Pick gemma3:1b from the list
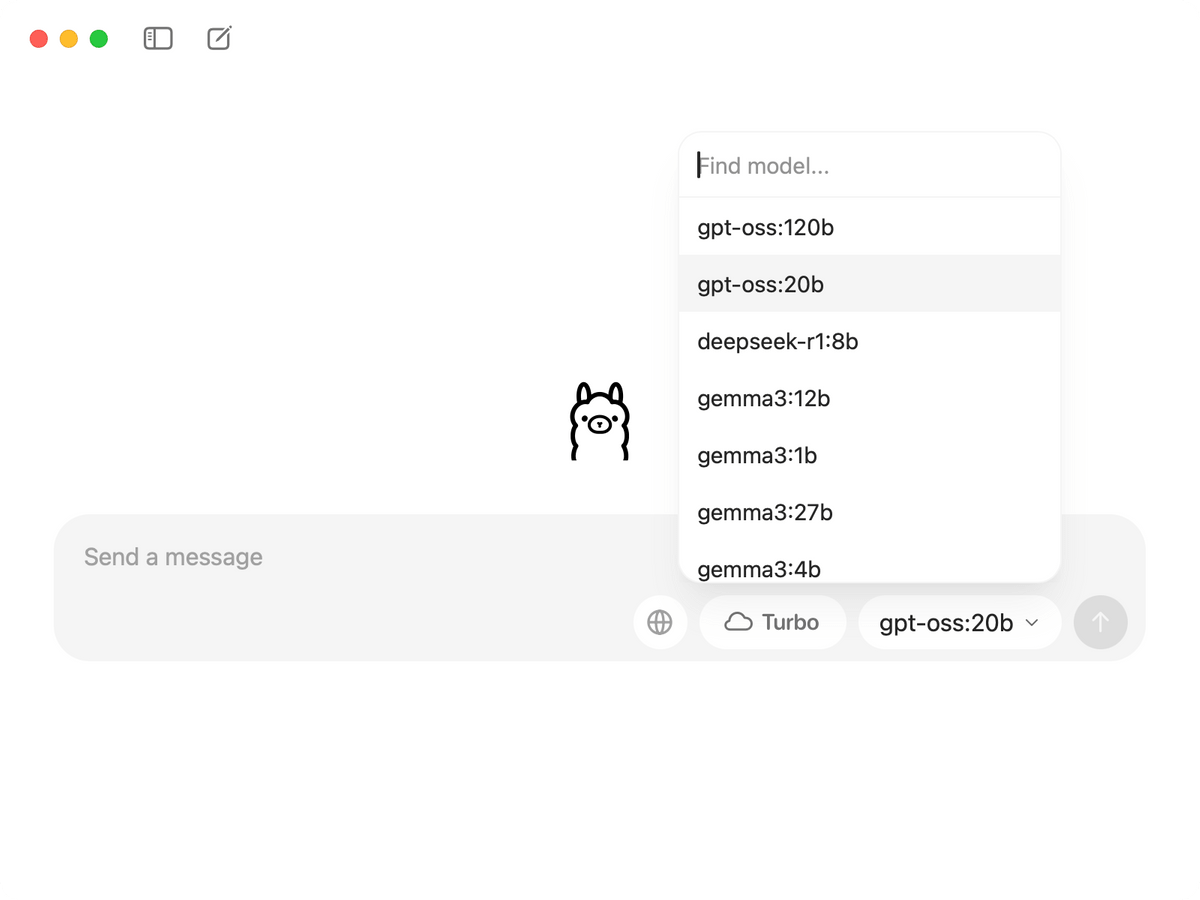The width and height of the screenshot is (1200, 900). 869,455
